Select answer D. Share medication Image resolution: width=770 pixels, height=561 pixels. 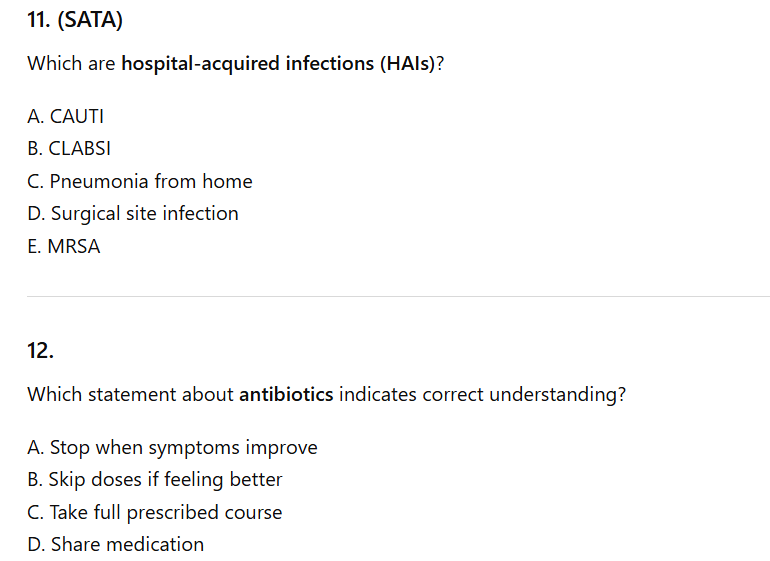click(x=116, y=544)
